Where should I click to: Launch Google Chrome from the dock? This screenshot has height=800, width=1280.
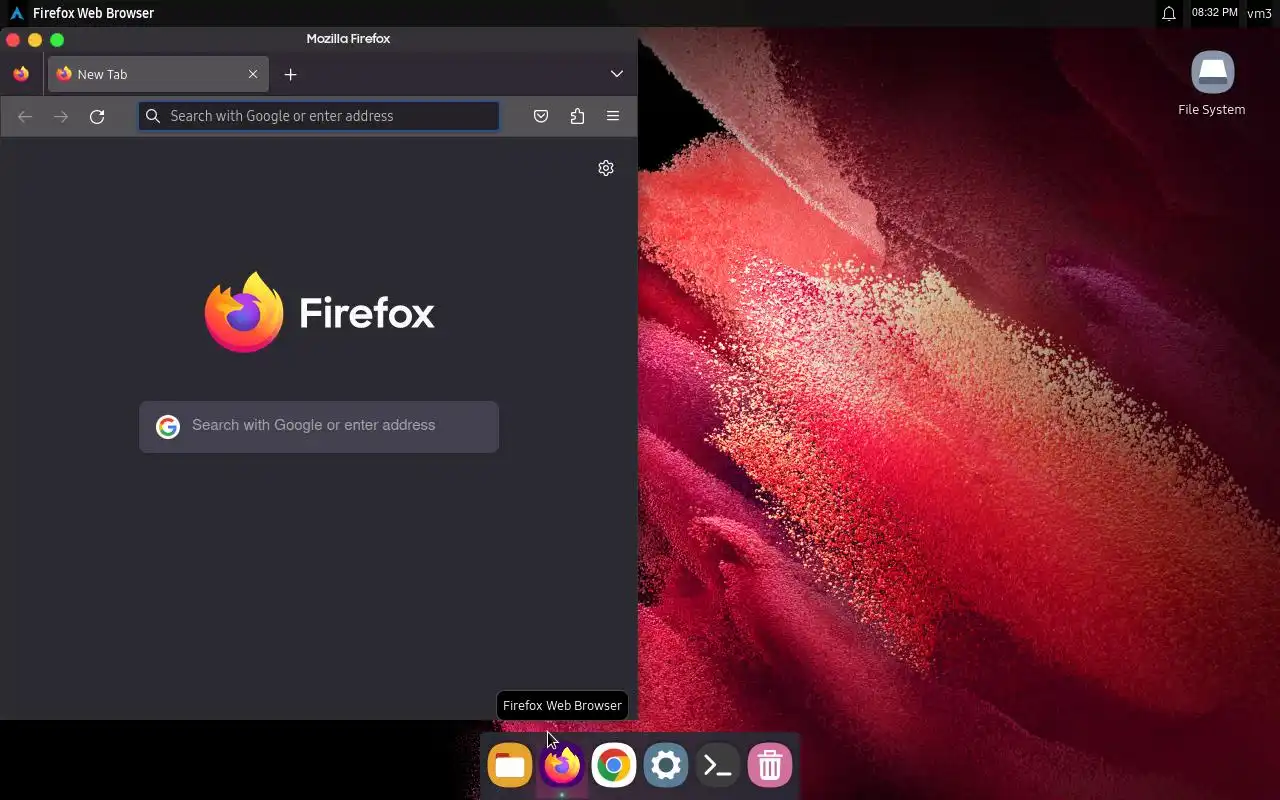click(x=614, y=766)
